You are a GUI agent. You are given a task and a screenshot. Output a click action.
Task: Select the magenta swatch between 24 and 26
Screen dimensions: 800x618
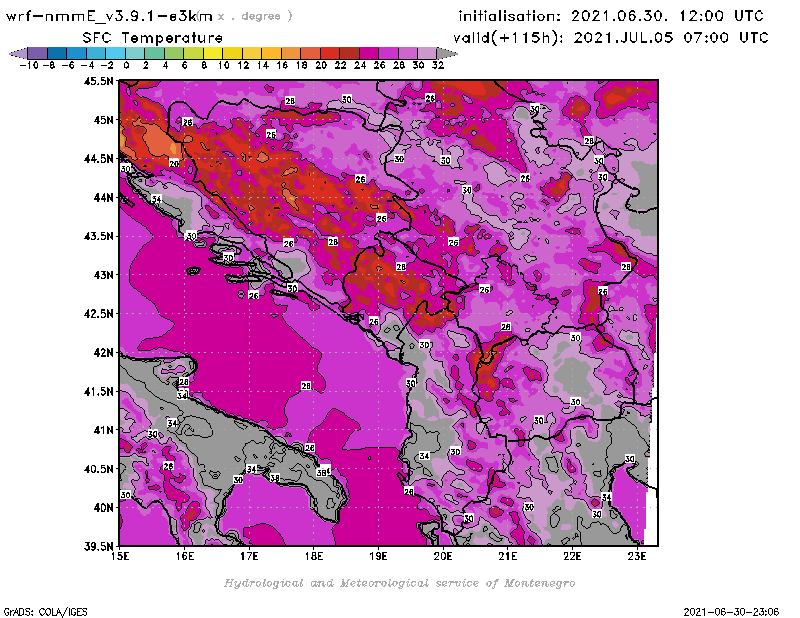pos(369,53)
